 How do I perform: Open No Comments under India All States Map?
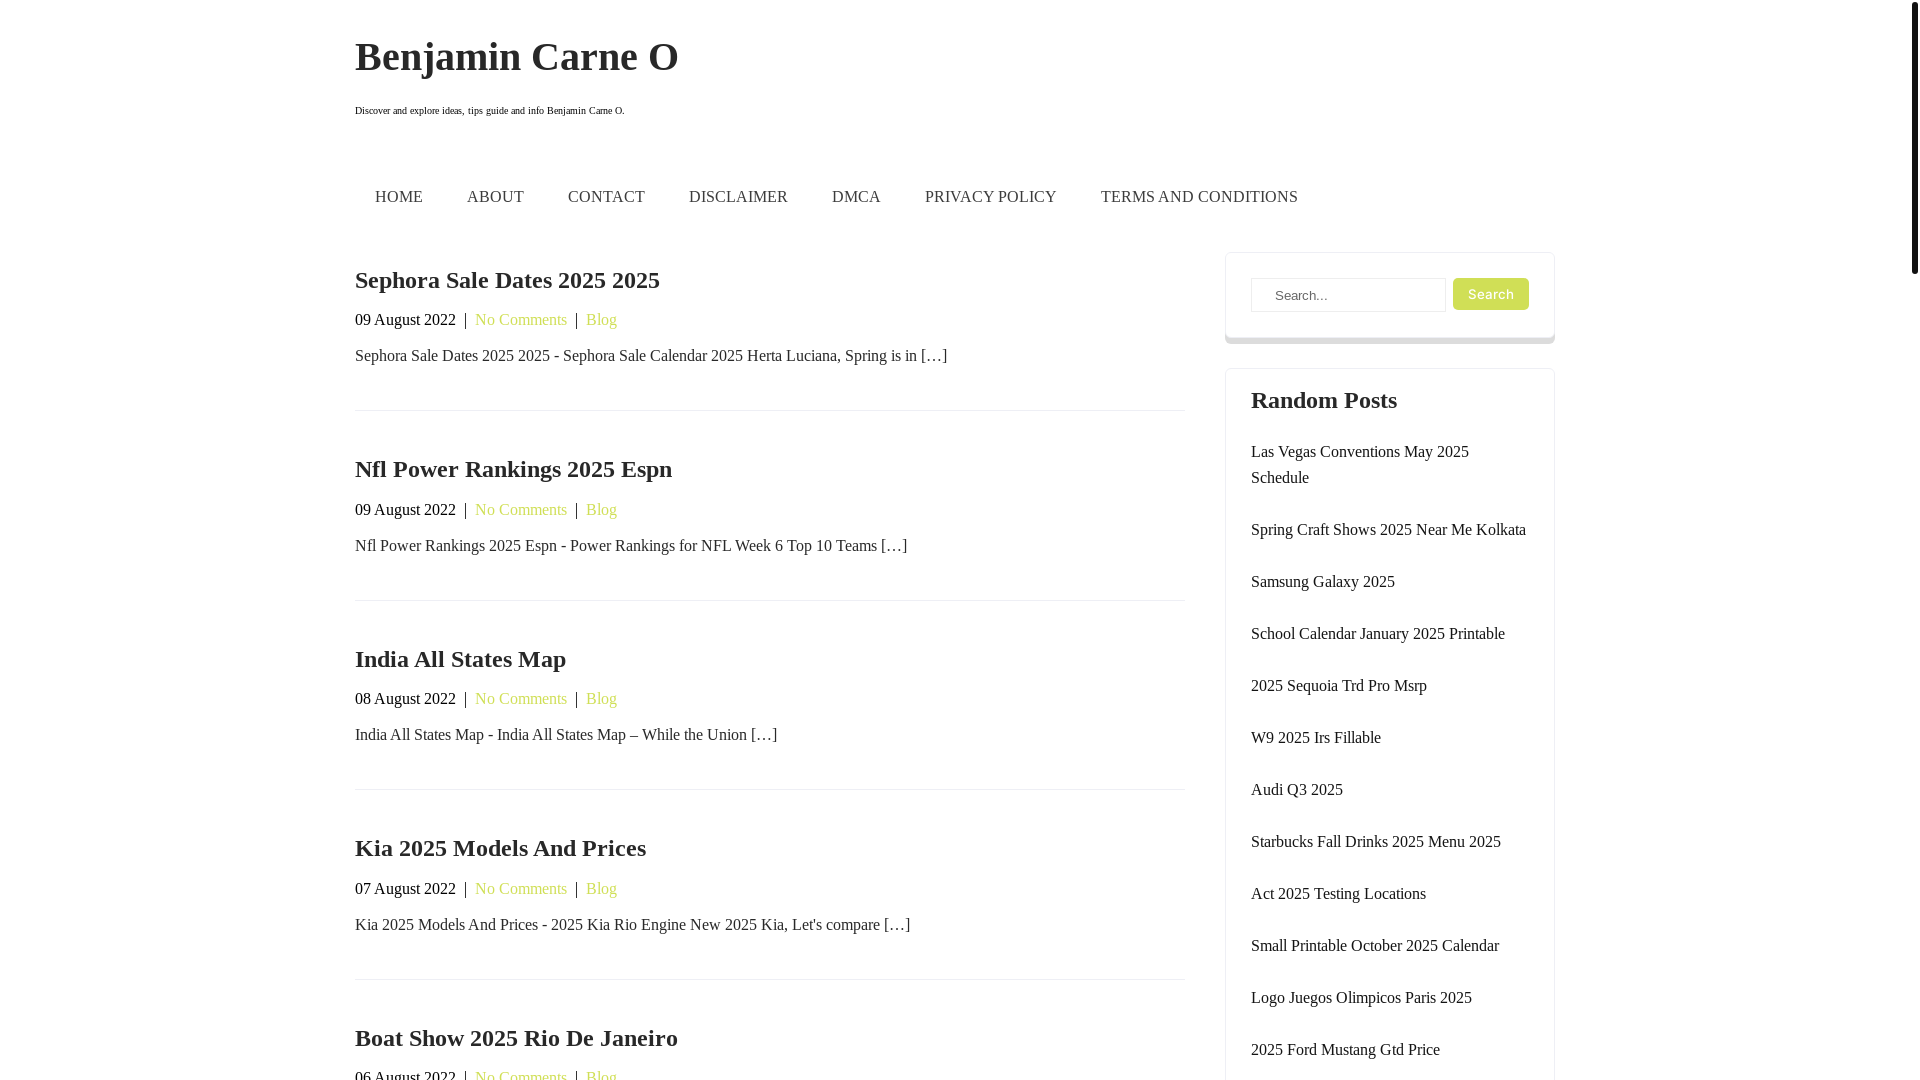point(521,699)
